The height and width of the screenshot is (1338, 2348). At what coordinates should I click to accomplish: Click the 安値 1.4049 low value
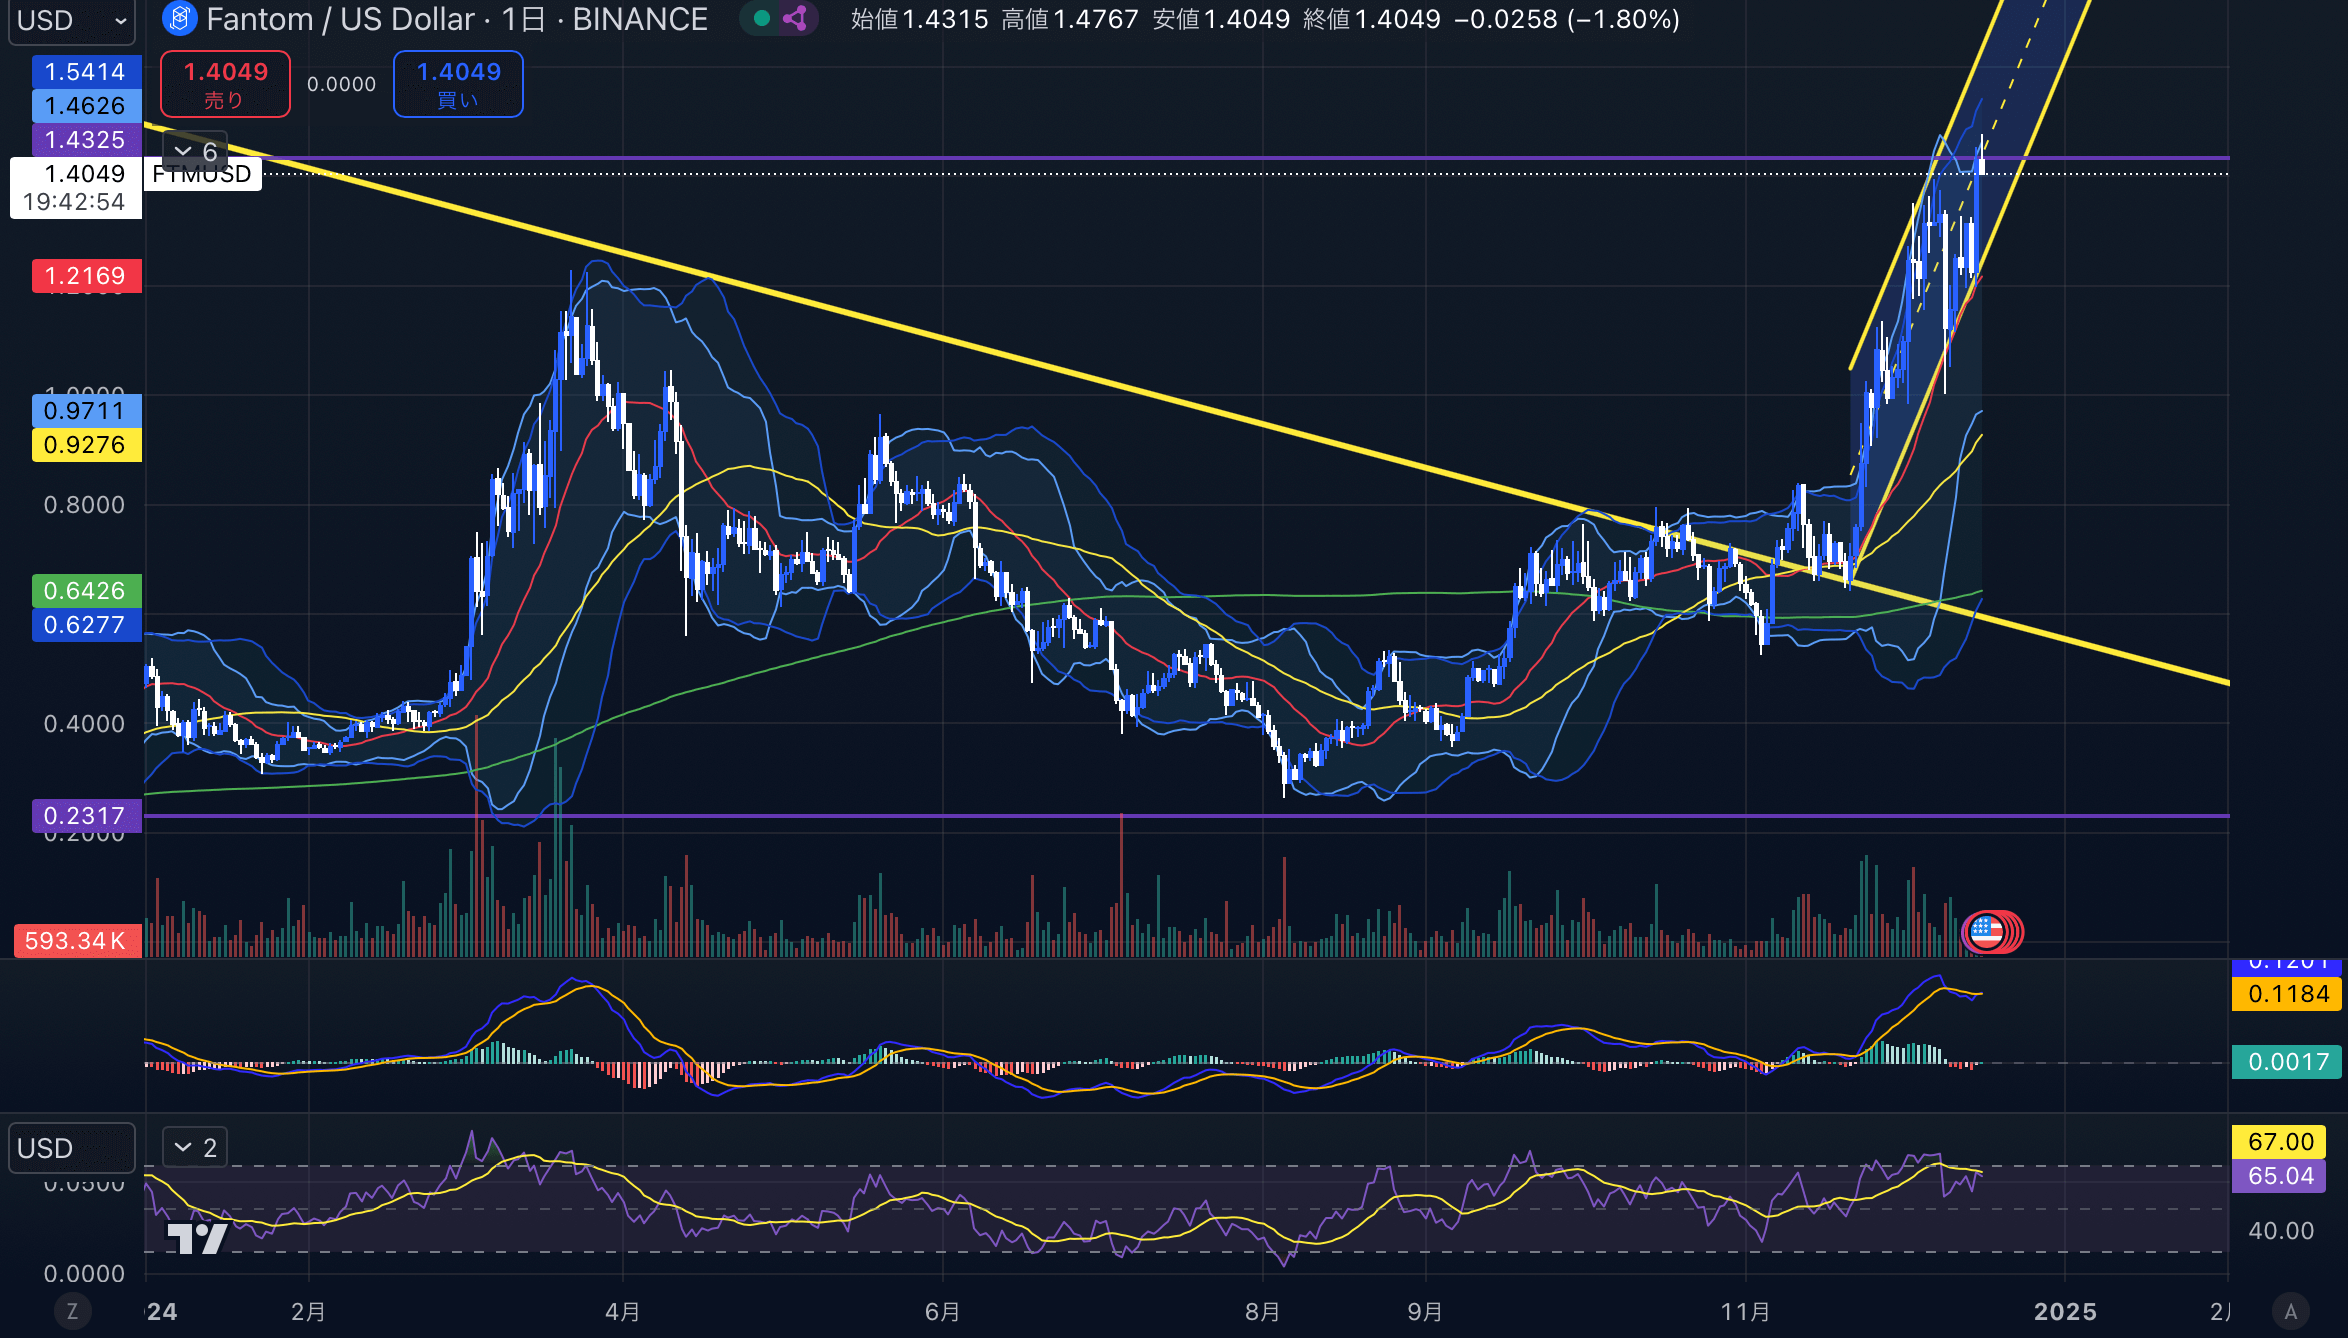pyautogui.click(x=1221, y=20)
